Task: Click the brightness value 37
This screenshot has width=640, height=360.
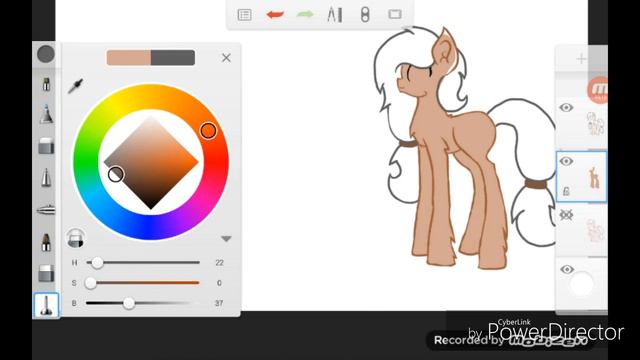Action: coord(219,303)
